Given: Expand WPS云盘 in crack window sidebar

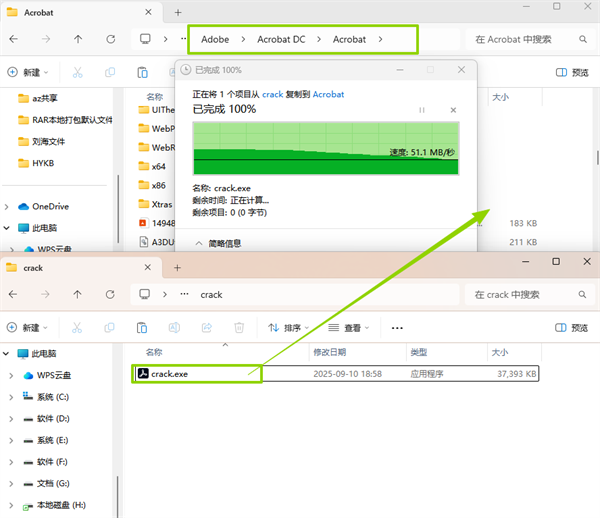Looking at the screenshot, I should (11, 376).
